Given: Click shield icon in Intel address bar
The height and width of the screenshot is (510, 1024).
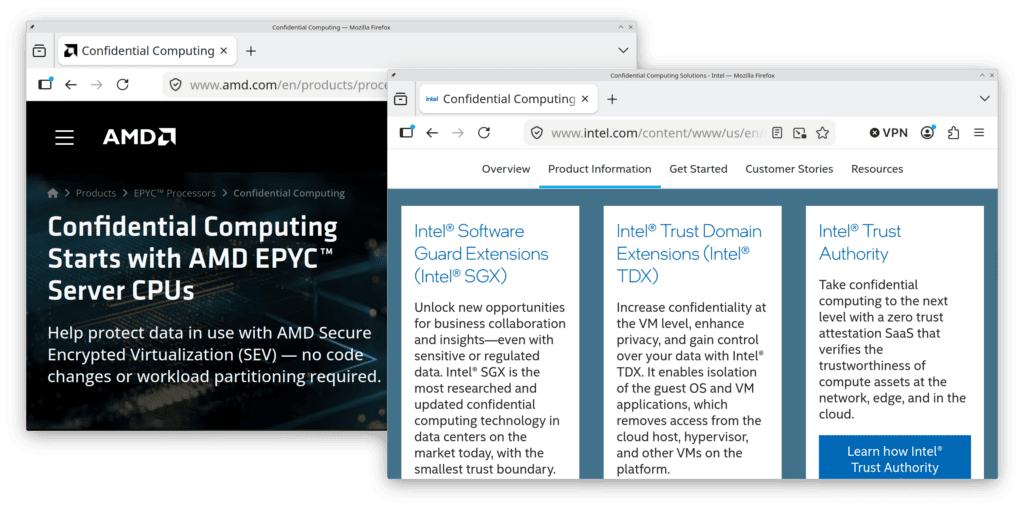Looking at the screenshot, I should pyautogui.click(x=536, y=133).
